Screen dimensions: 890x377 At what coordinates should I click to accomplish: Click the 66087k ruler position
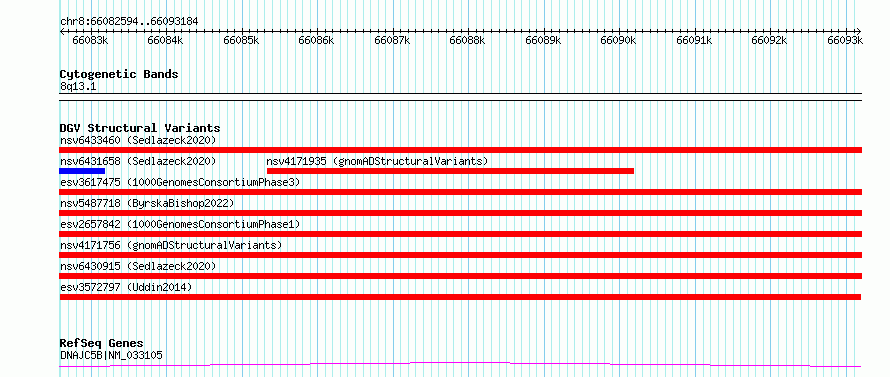pyautogui.click(x=393, y=40)
